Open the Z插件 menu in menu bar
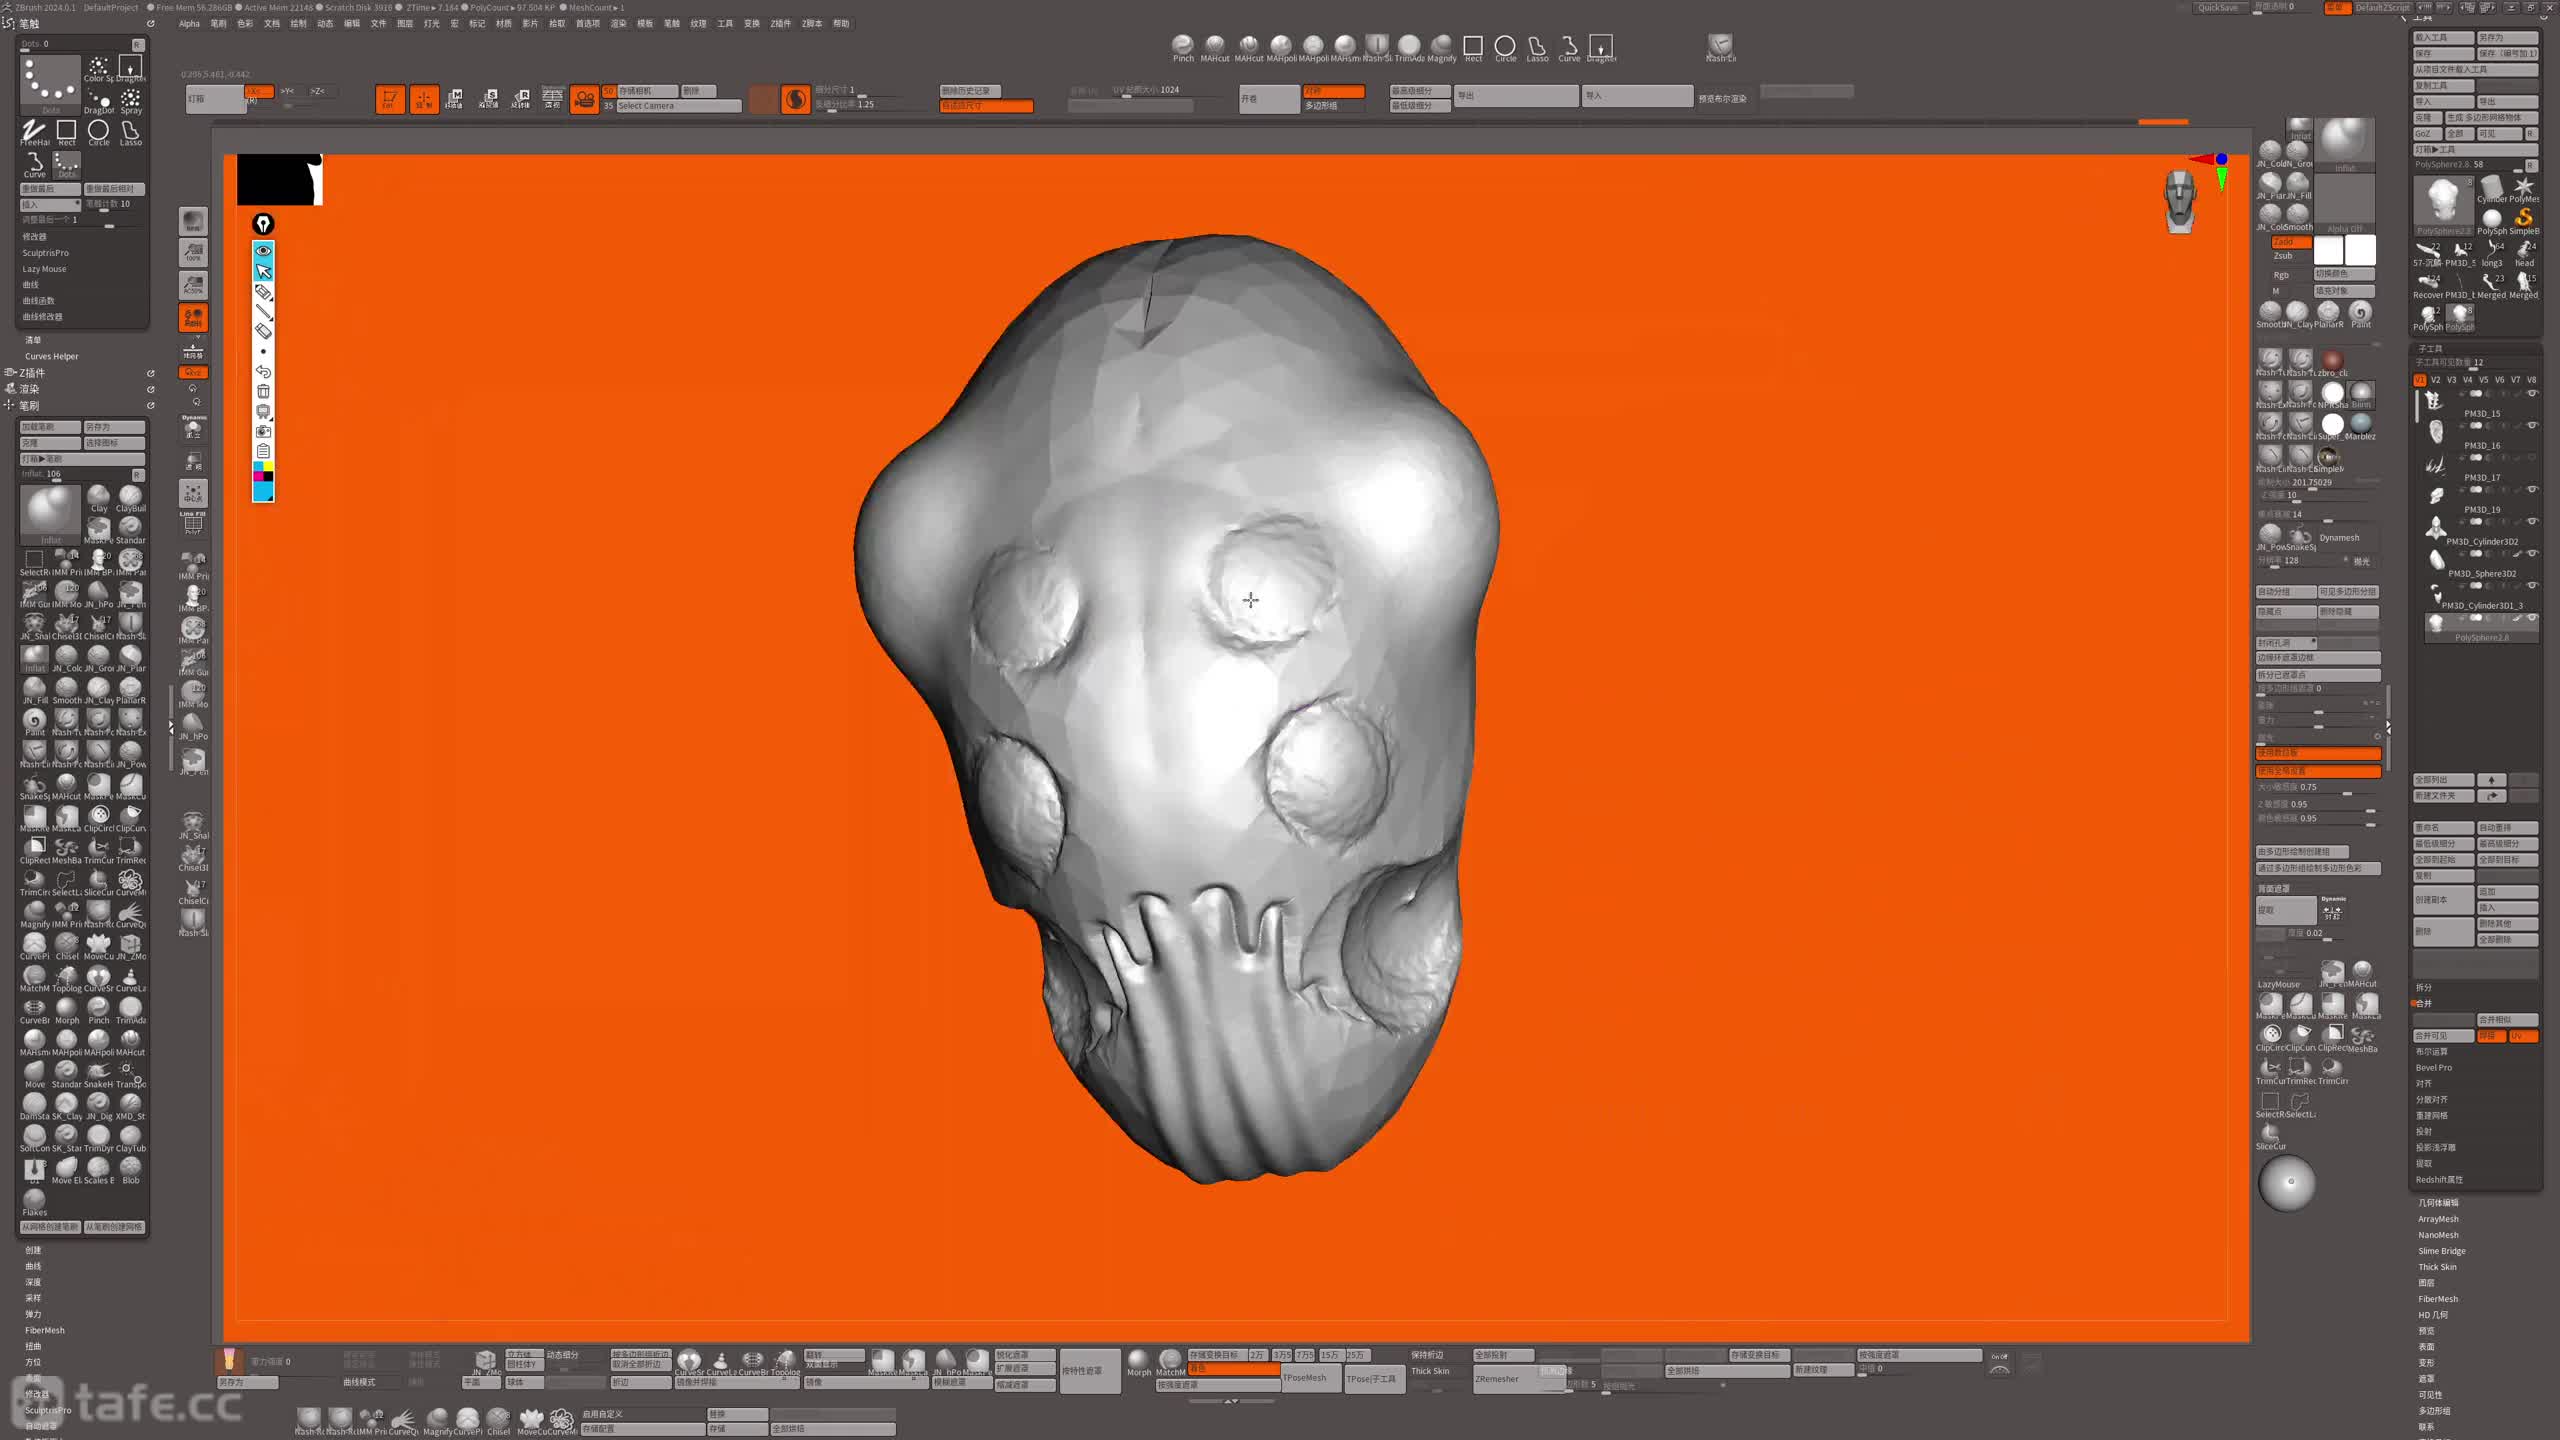The width and height of the screenshot is (2560, 1440). click(781, 23)
